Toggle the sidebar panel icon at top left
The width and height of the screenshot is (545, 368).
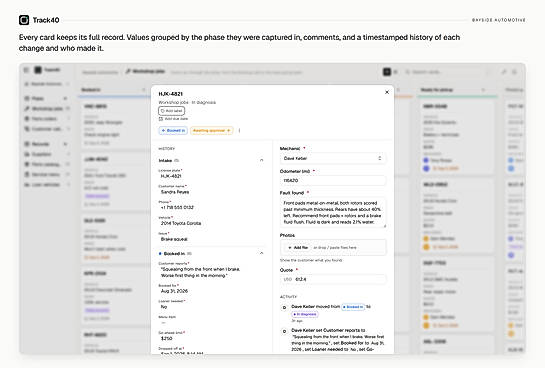pos(26,70)
